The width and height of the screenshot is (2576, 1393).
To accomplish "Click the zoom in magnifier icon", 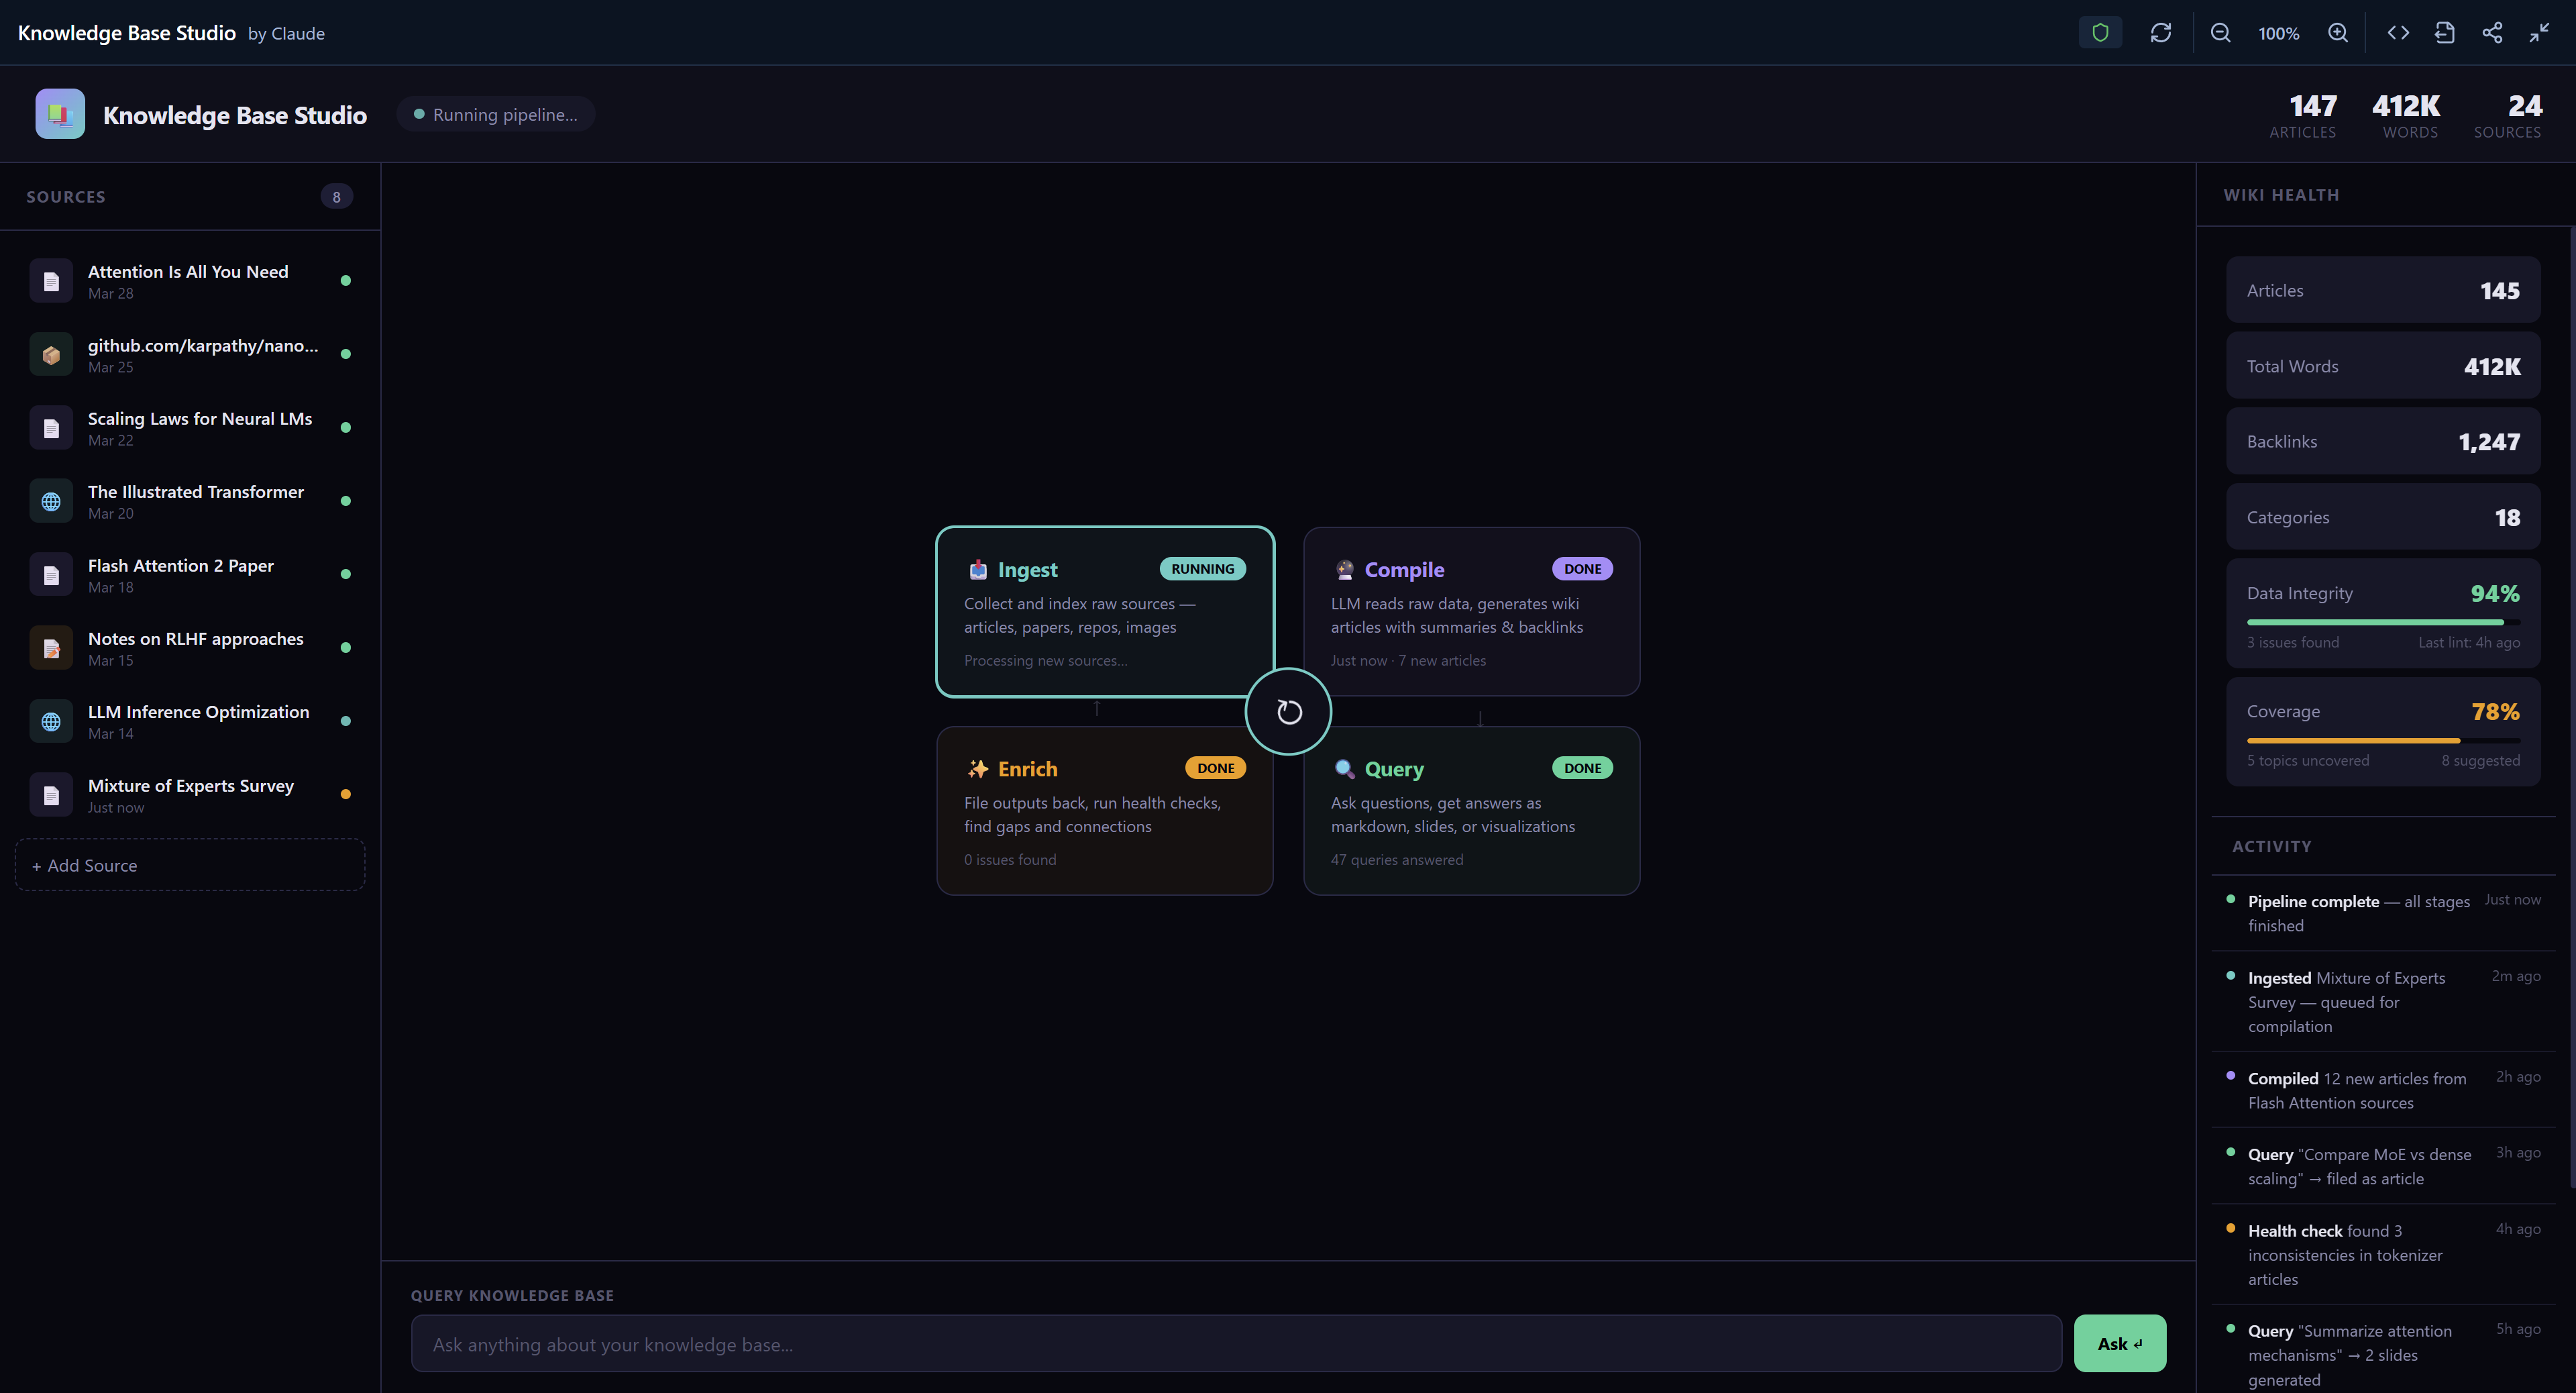I will [2338, 33].
